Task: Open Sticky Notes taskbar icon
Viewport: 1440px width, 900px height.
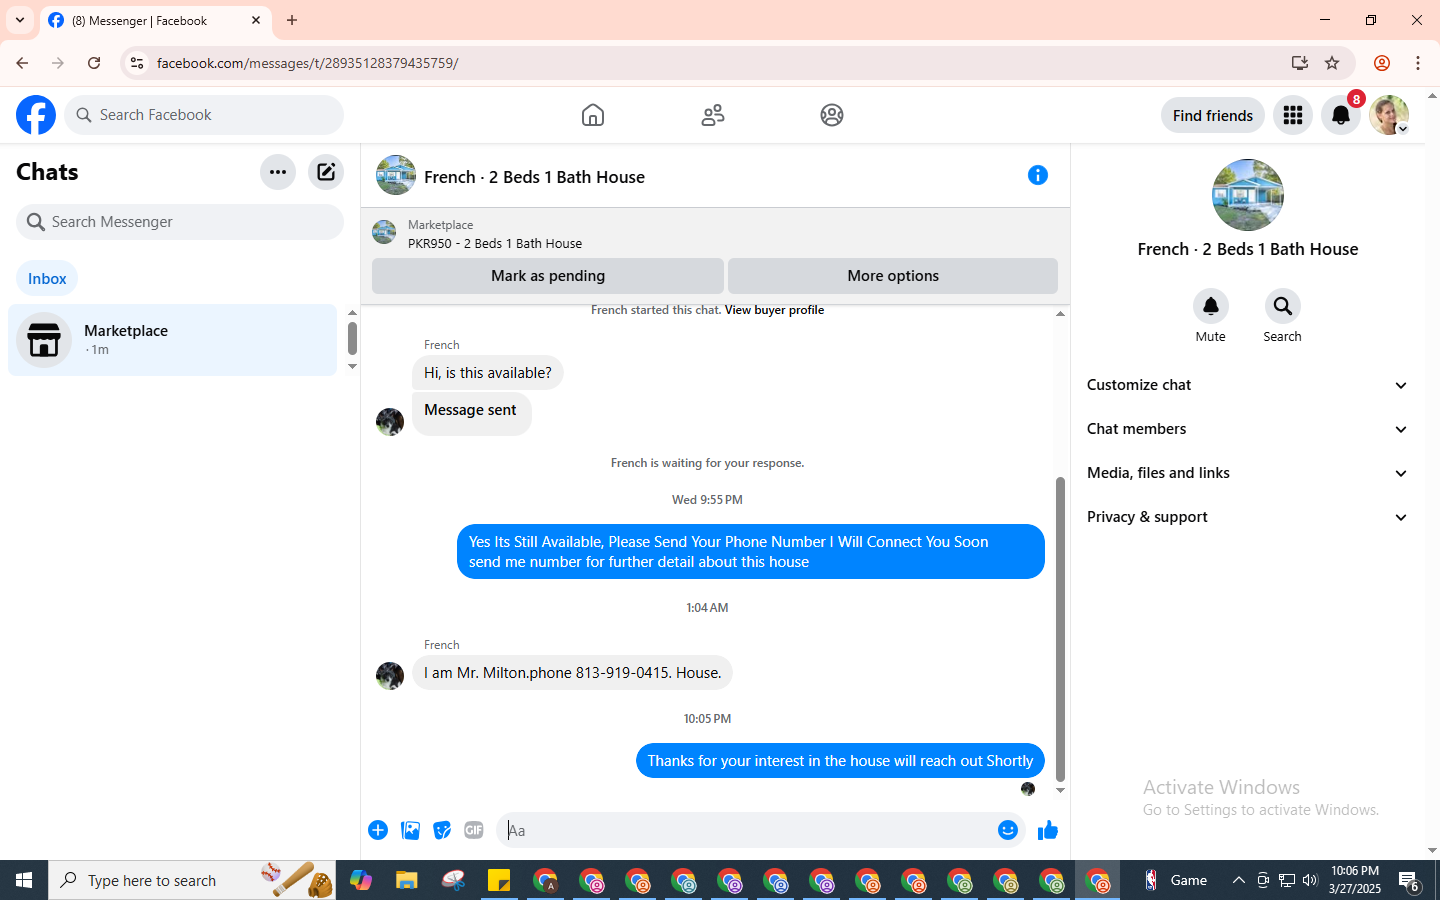Action: point(499,880)
